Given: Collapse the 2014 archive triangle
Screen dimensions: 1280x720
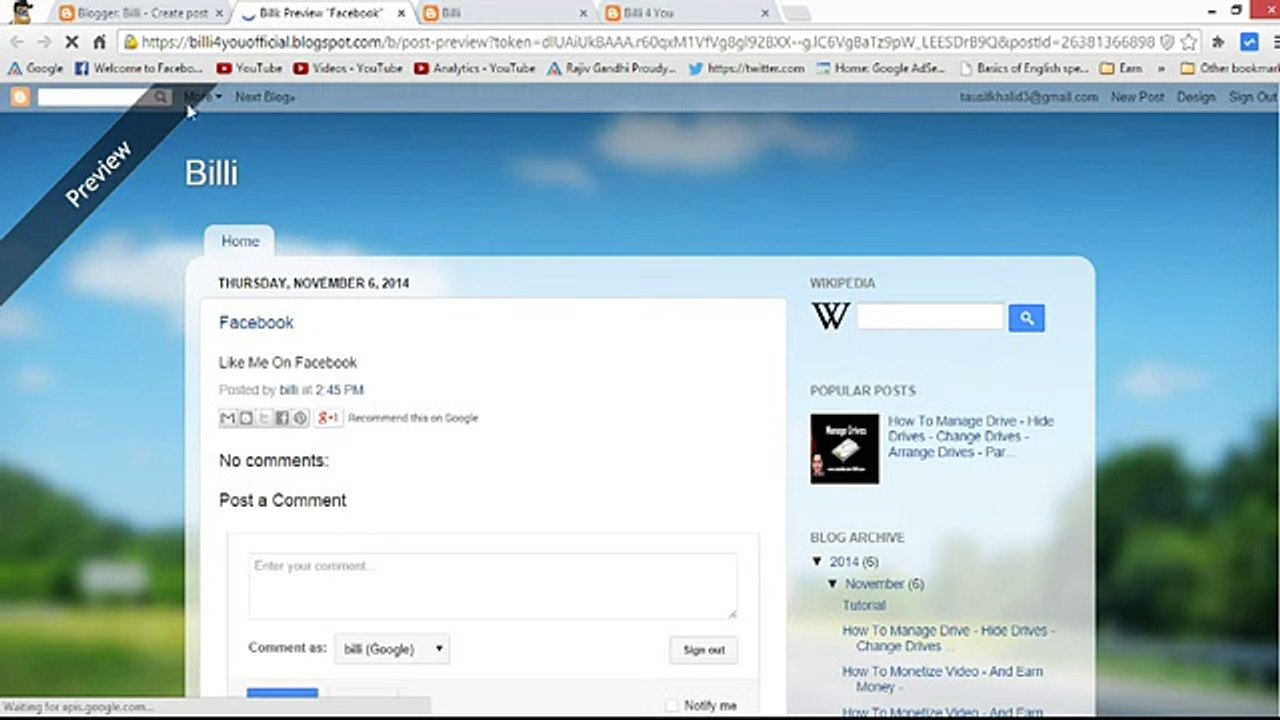Looking at the screenshot, I should 818,562.
